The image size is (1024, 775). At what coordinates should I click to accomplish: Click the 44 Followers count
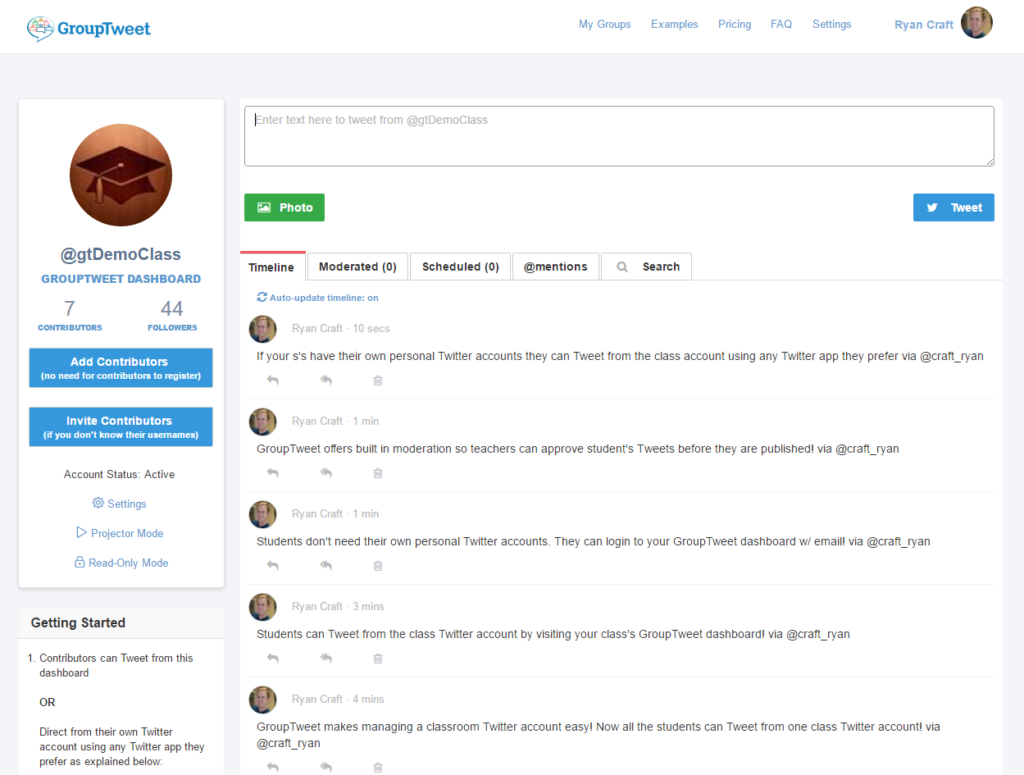coord(172,314)
